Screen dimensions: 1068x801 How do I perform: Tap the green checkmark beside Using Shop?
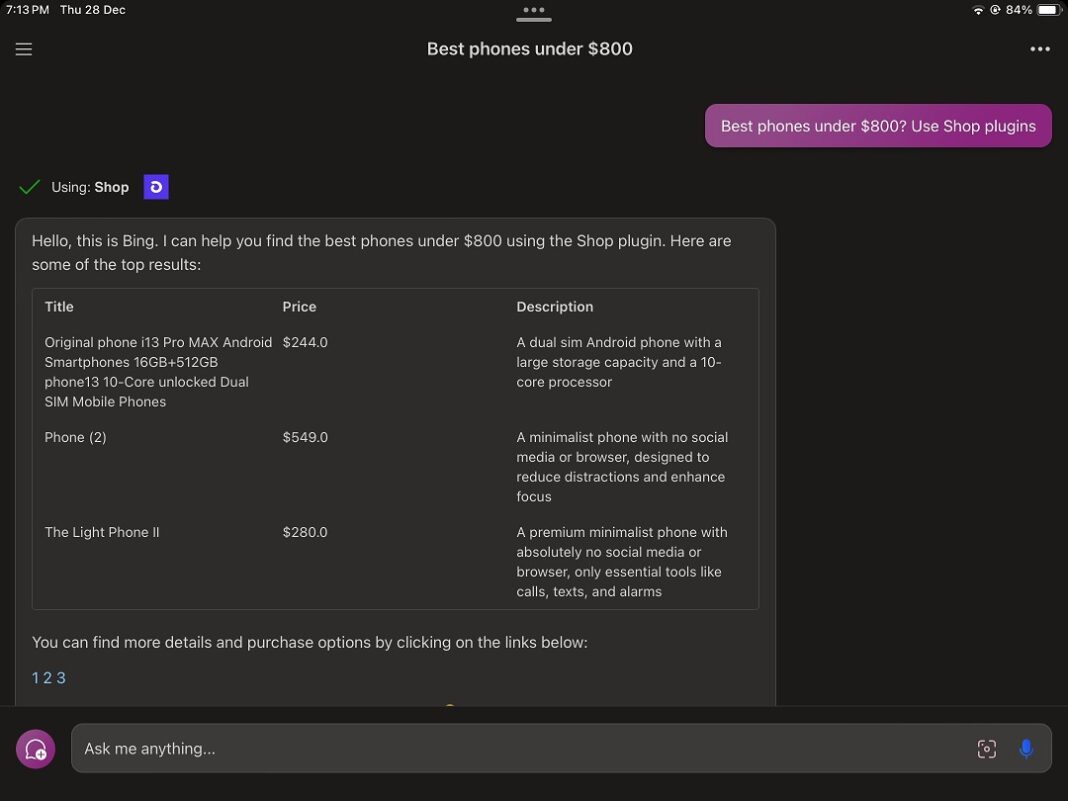[30, 187]
